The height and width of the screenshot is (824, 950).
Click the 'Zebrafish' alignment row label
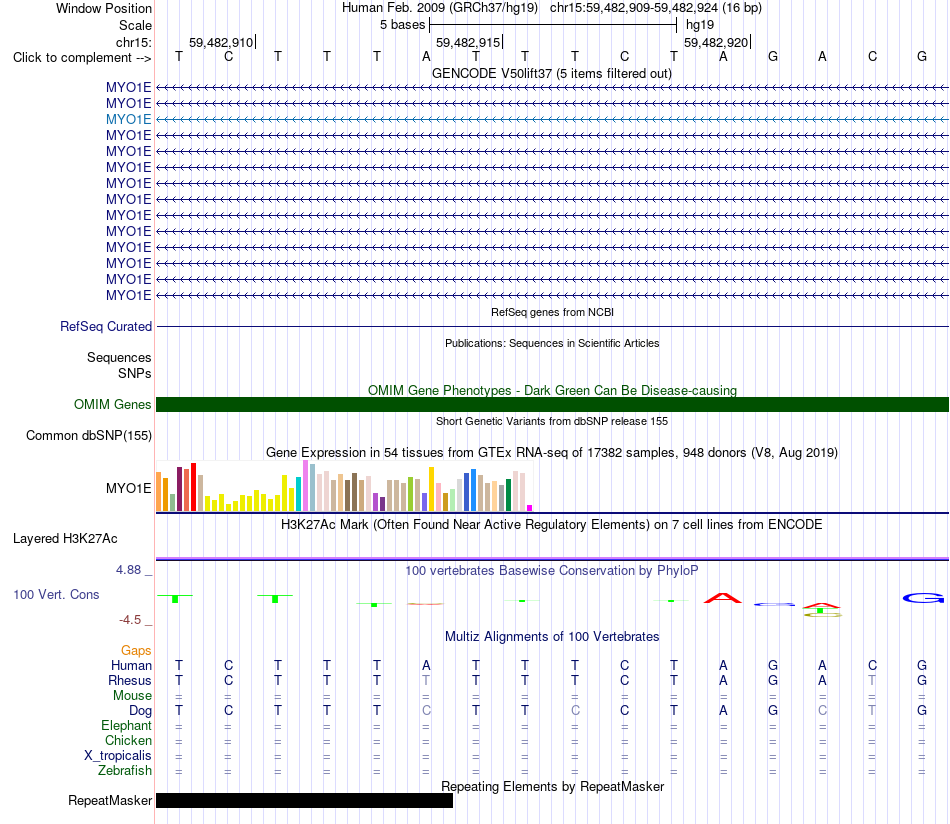tap(125, 771)
